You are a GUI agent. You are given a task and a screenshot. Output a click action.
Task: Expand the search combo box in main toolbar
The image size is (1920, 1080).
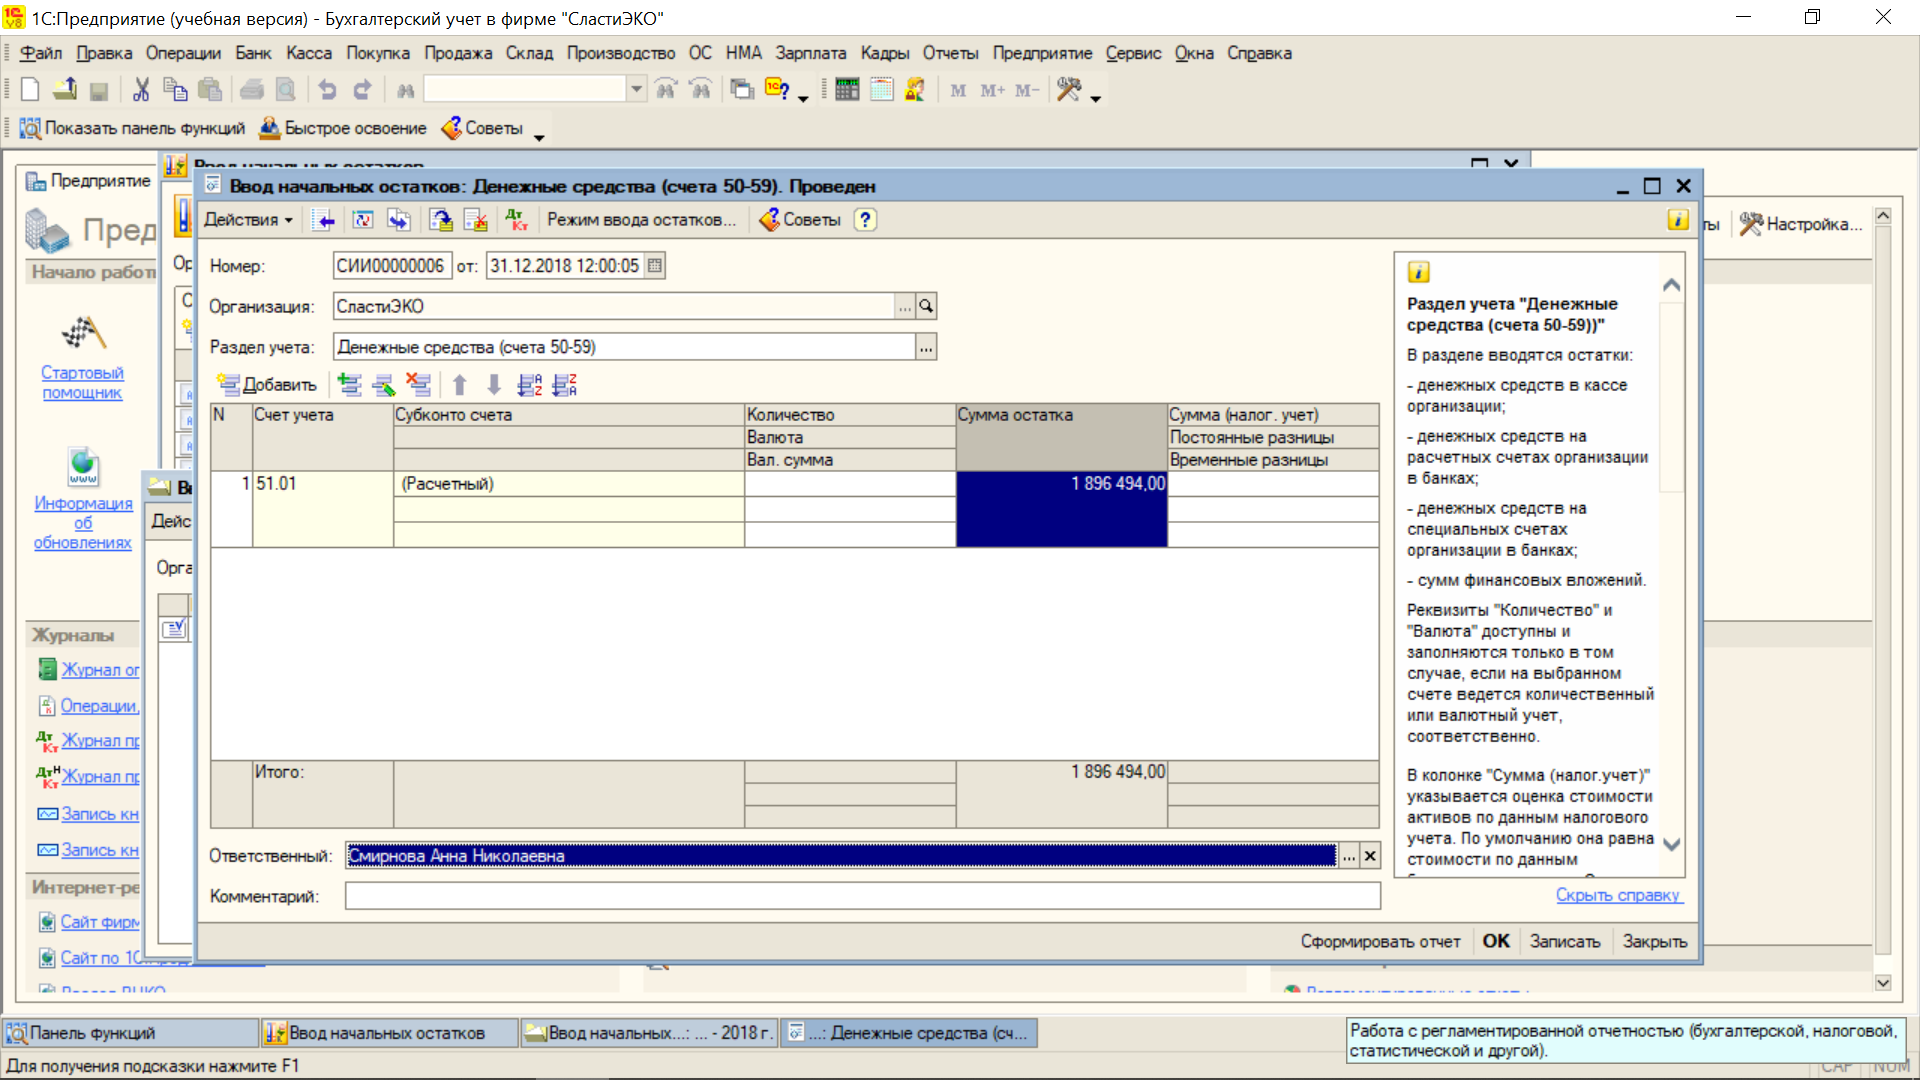[636, 90]
